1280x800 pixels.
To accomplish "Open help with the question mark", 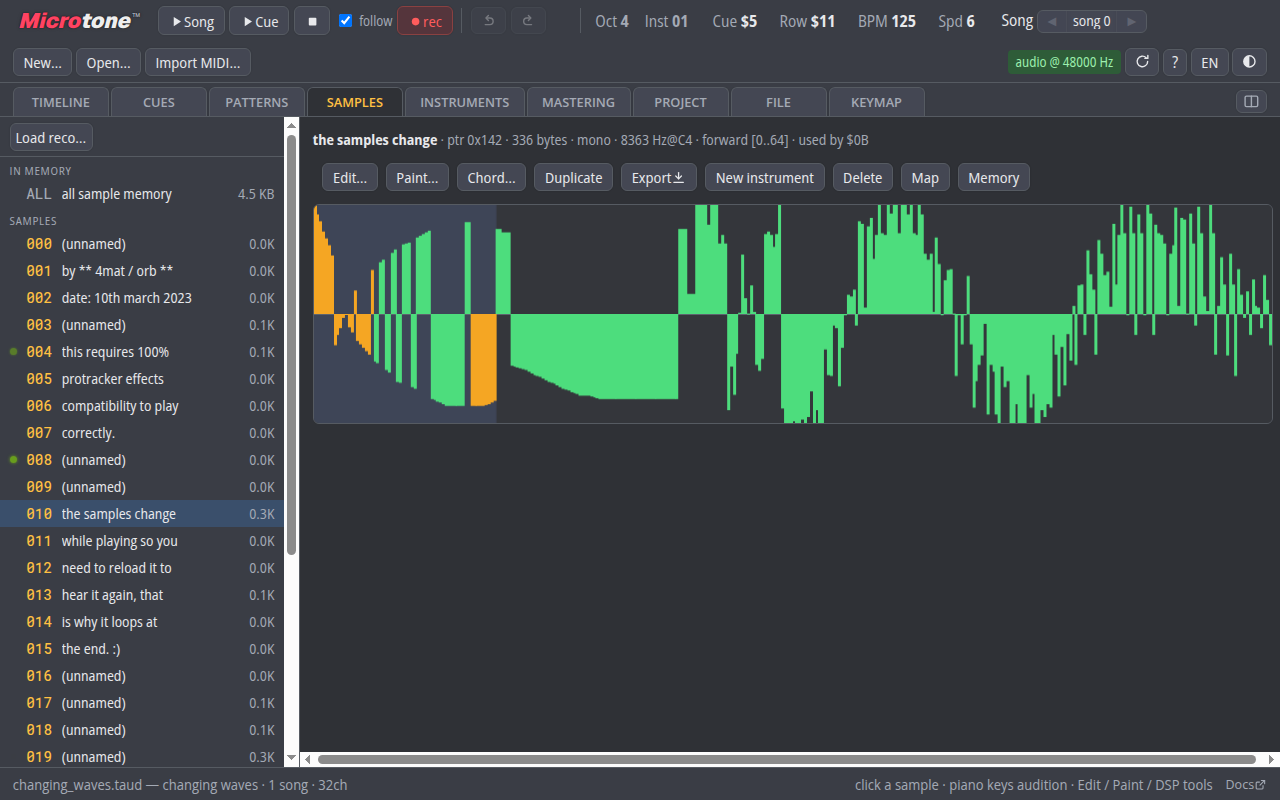I will pyautogui.click(x=1175, y=62).
